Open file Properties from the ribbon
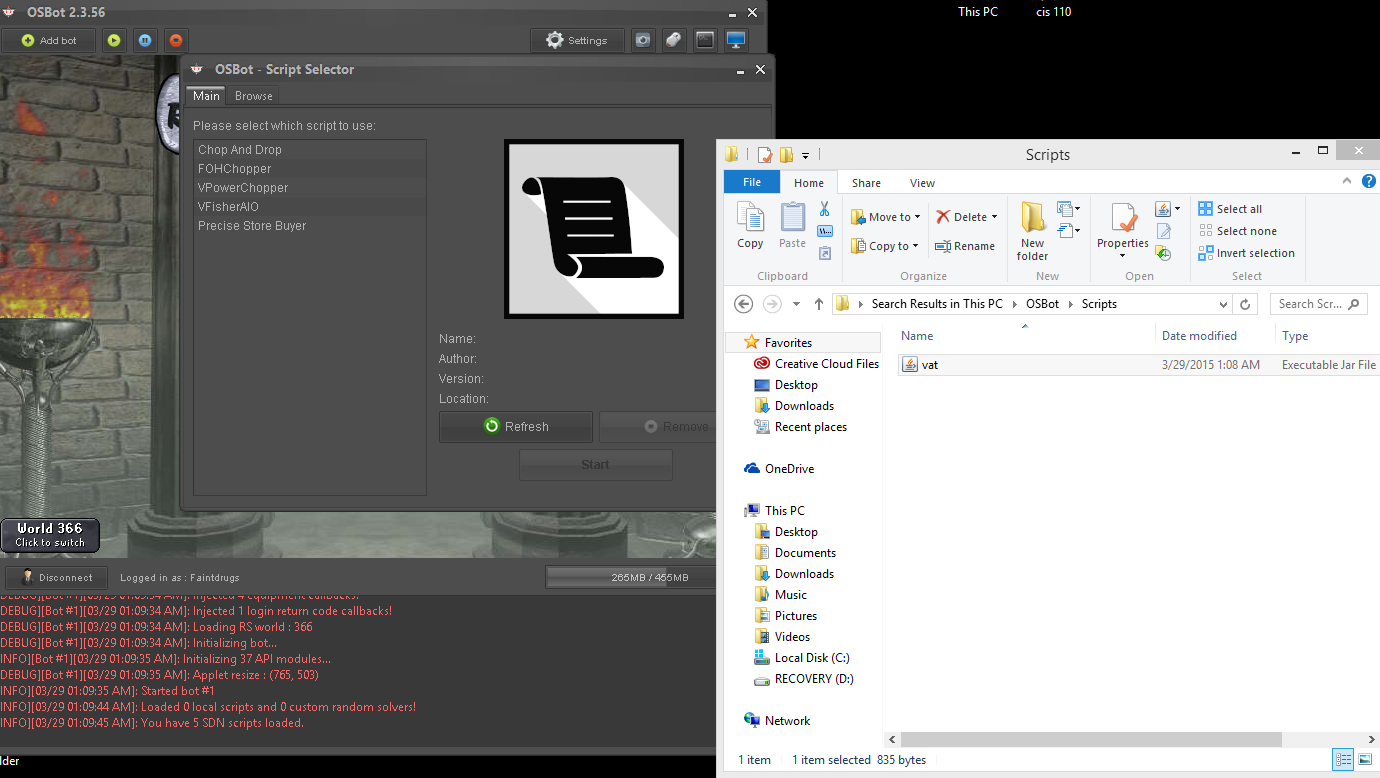The width and height of the screenshot is (1380, 778). click(x=1123, y=231)
